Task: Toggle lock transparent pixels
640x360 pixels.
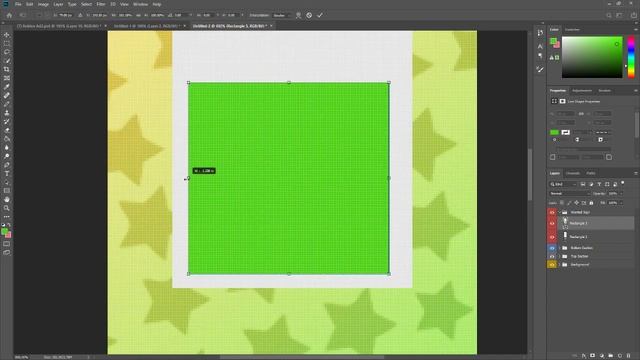Action: (562, 203)
